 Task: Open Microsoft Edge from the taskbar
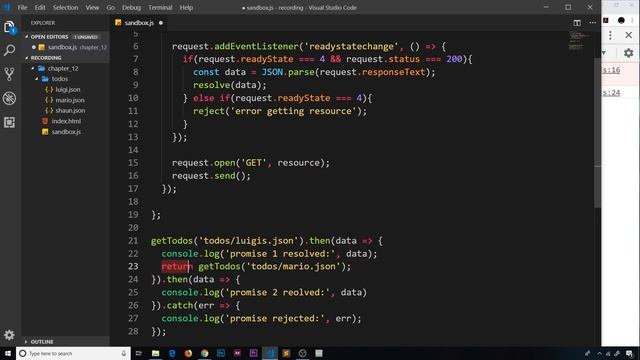pos(172,353)
